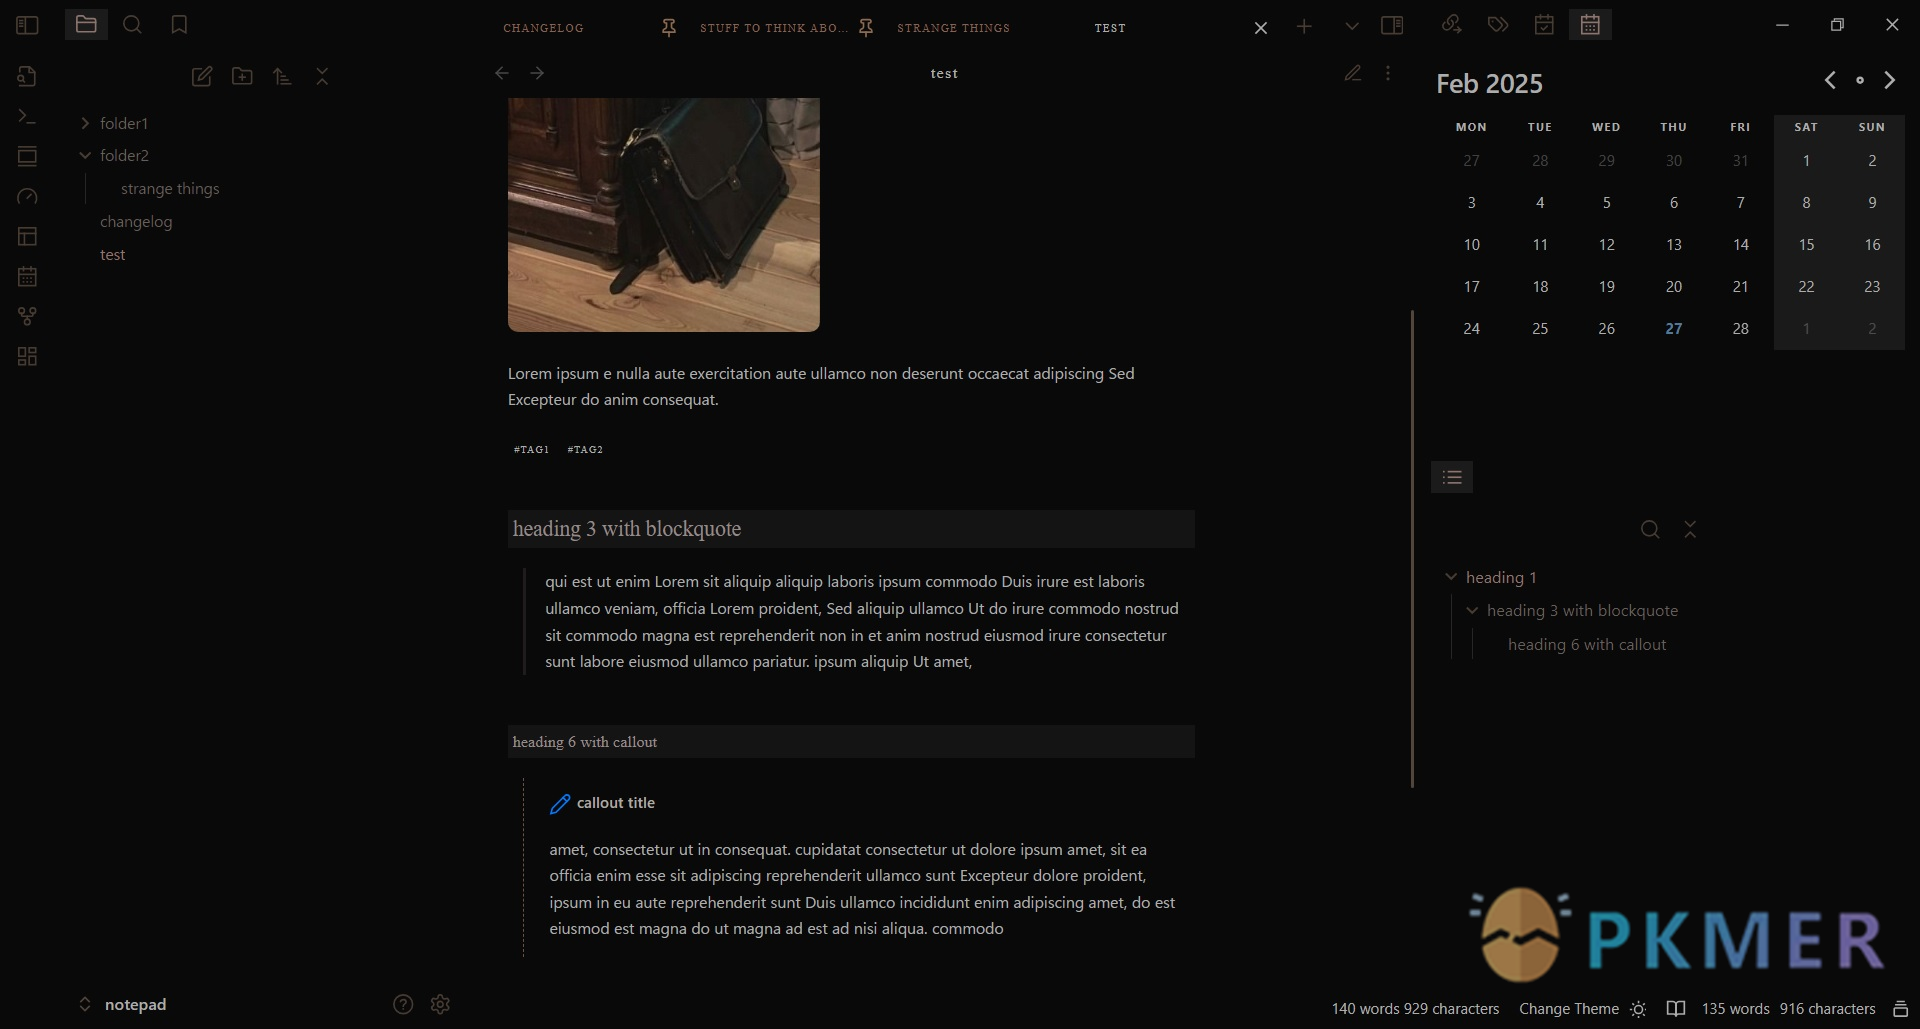Screen dimensions: 1920x1029
Task: Collapse all folders in the file explorer
Action: (x=321, y=76)
